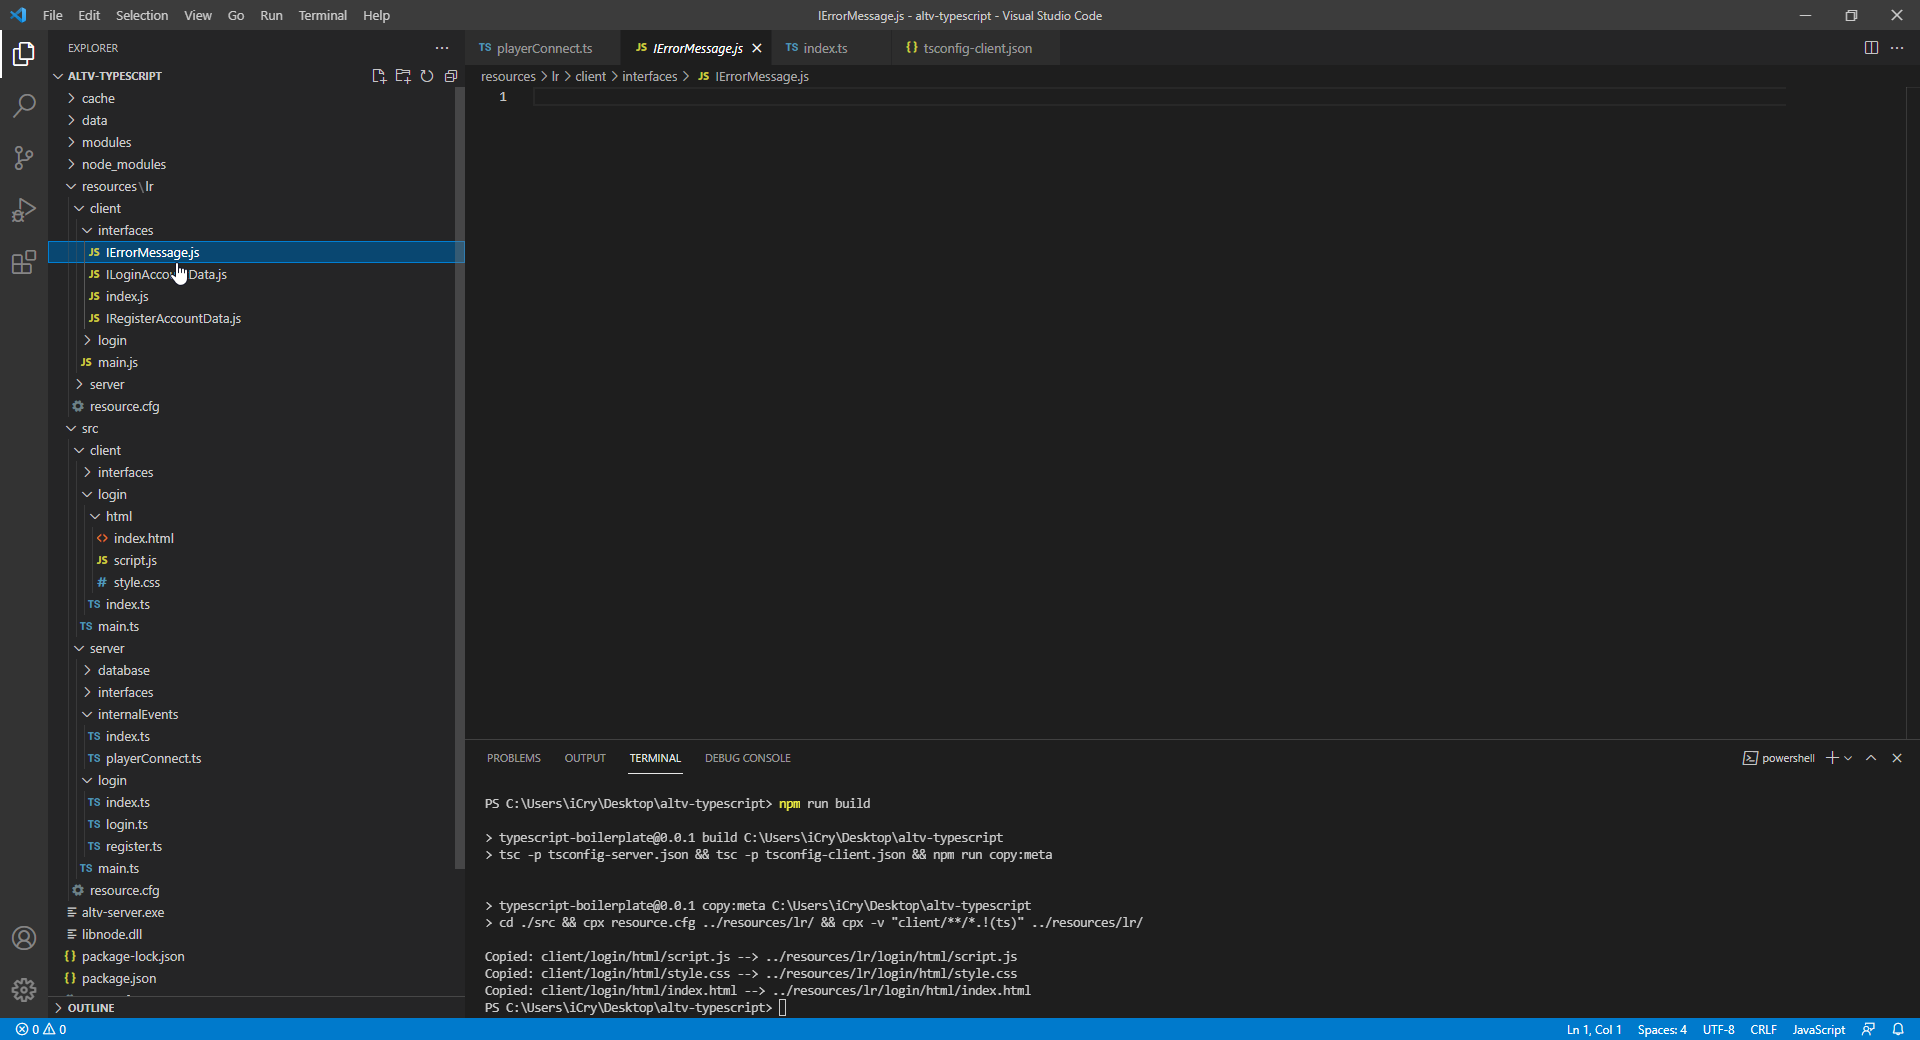Open the terminal launch profile dropdown

tap(1848, 758)
